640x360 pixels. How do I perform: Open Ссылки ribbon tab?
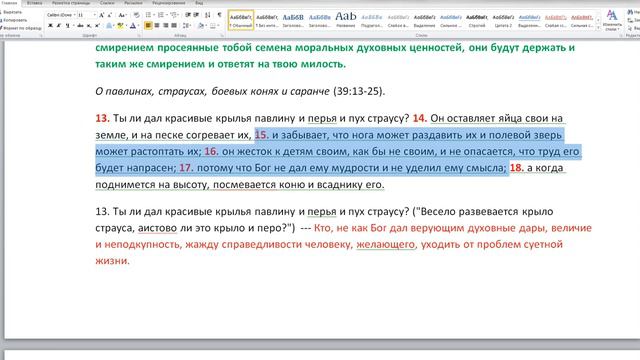(x=107, y=3)
